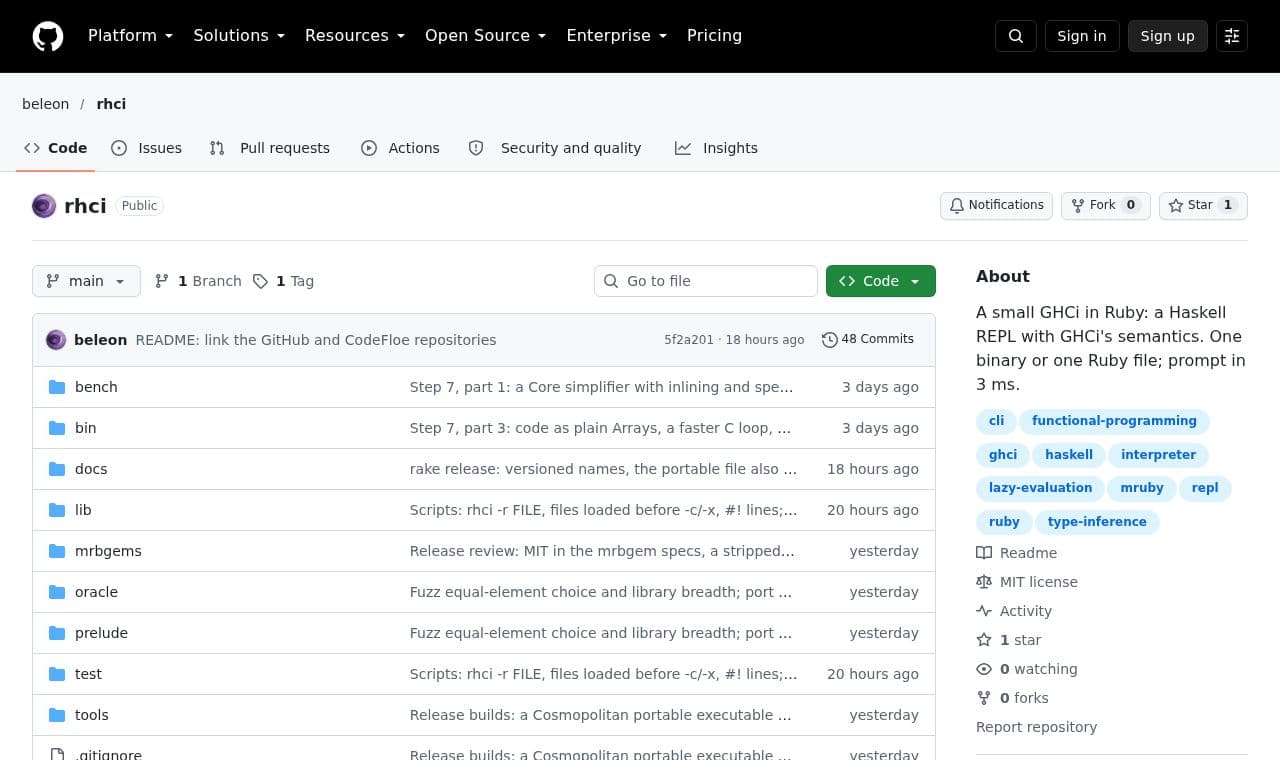Open the bench folder icon
This screenshot has height=760, width=1280.
pos(57,387)
